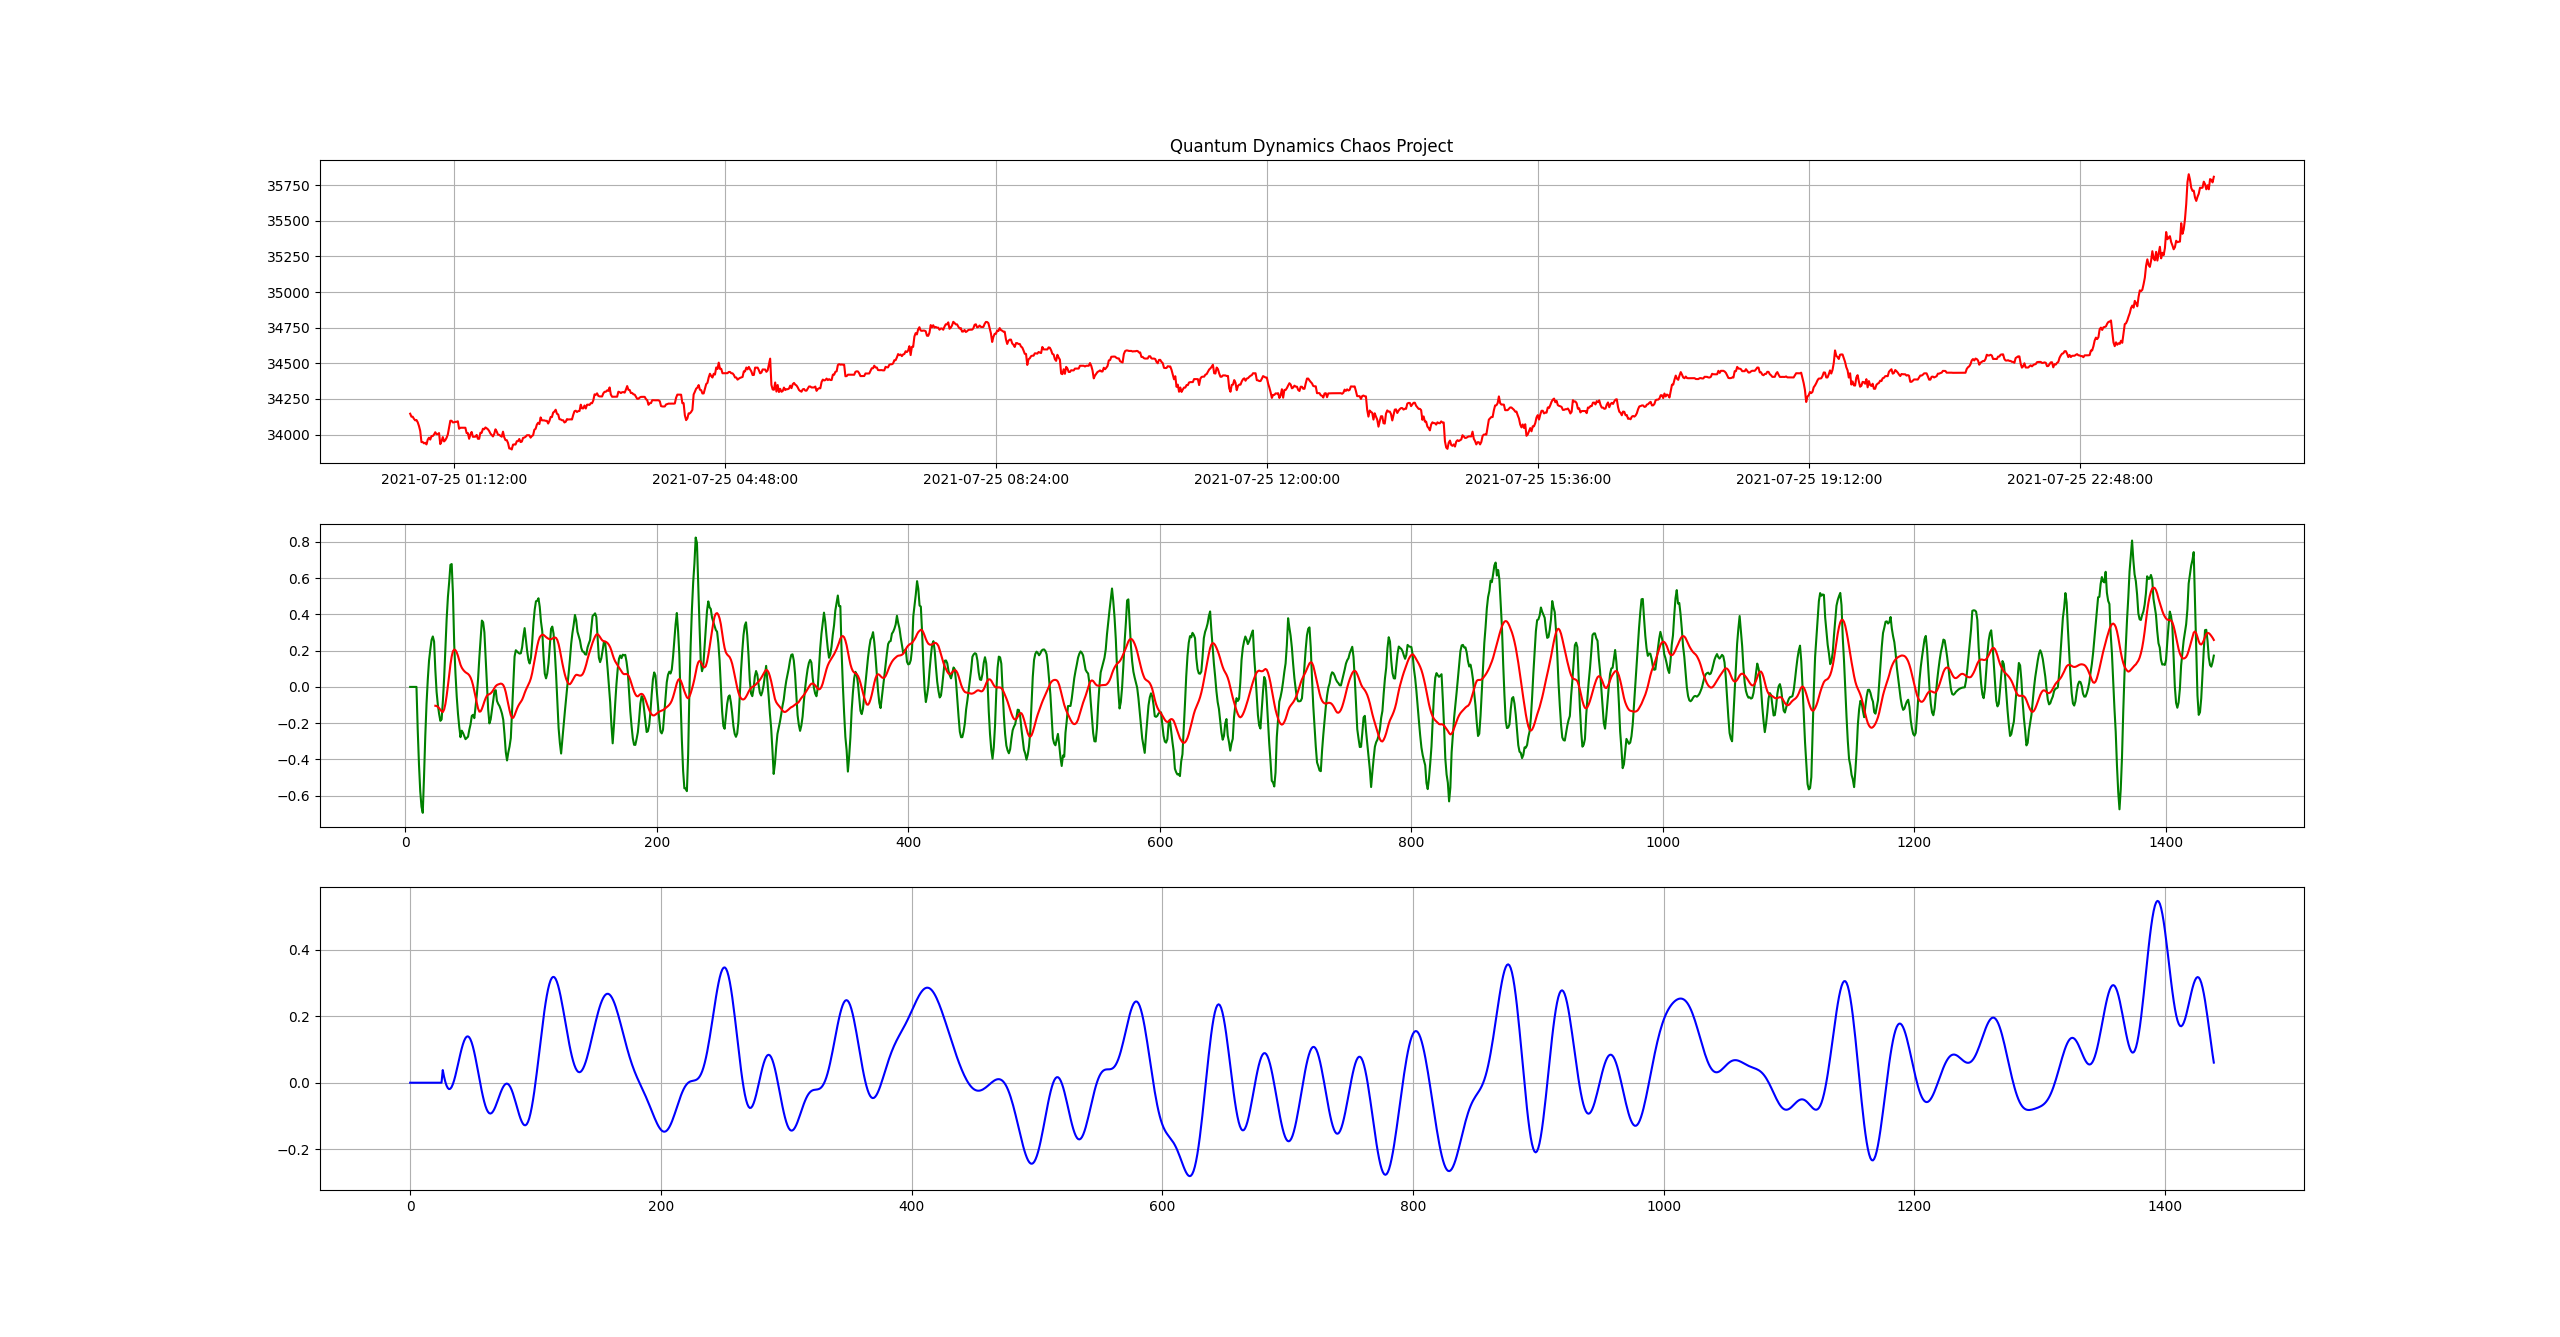This screenshot has height=1337, width=2560.
Task: Click the 35500 y-axis tick label
Action: tap(288, 221)
